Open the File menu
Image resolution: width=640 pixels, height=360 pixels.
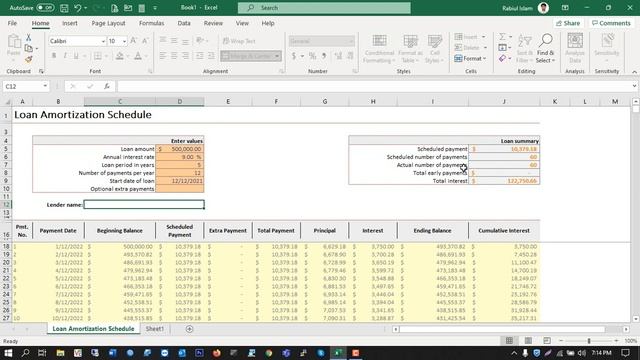coord(12,23)
